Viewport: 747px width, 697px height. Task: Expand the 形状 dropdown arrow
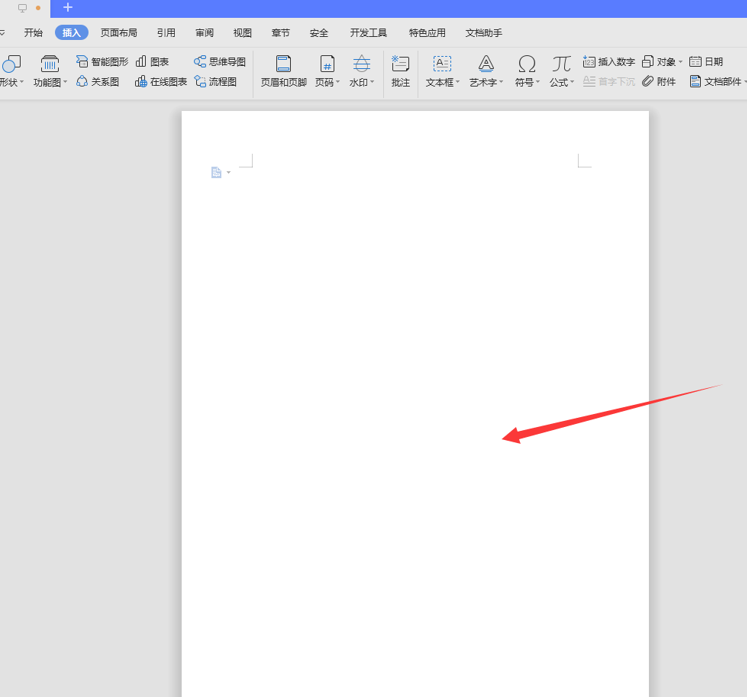21,82
